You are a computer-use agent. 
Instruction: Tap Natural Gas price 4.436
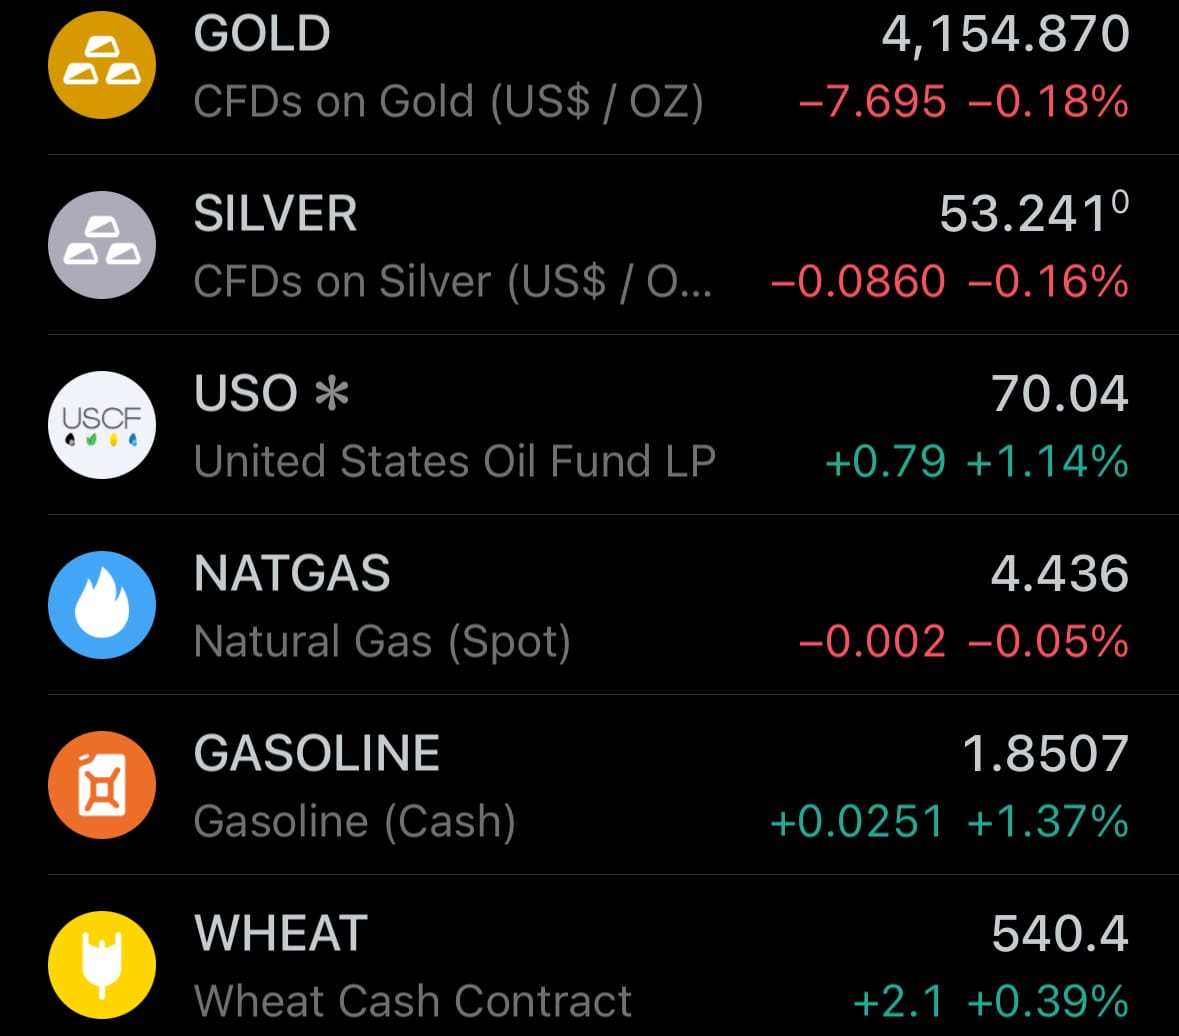click(1060, 575)
